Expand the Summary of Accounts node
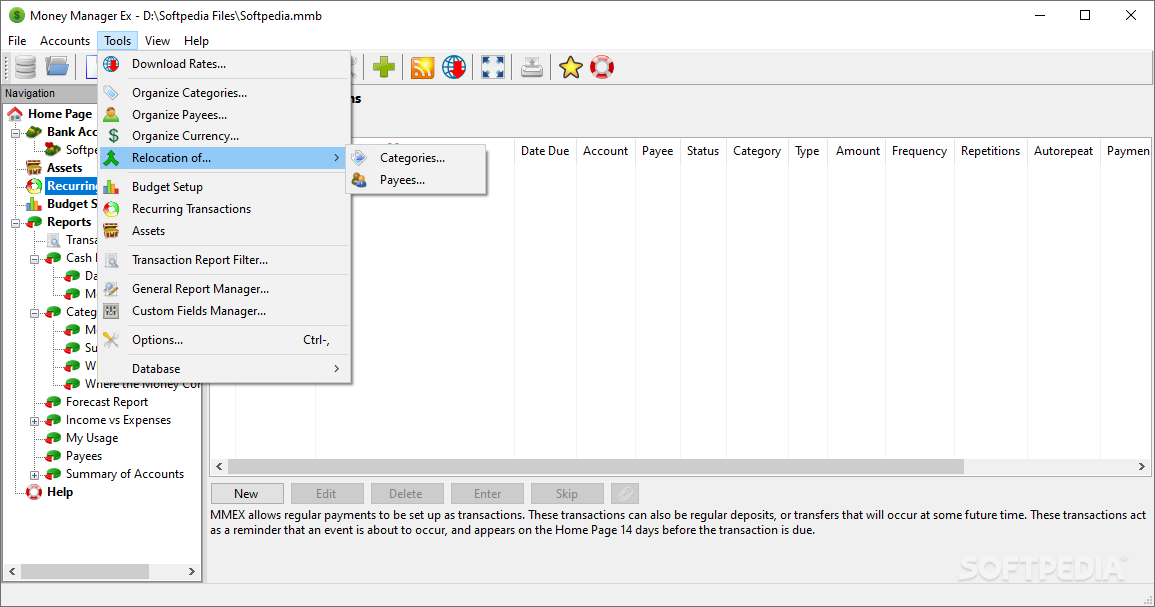Image resolution: width=1155 pixels, height=607 pixels. point(34,475)
